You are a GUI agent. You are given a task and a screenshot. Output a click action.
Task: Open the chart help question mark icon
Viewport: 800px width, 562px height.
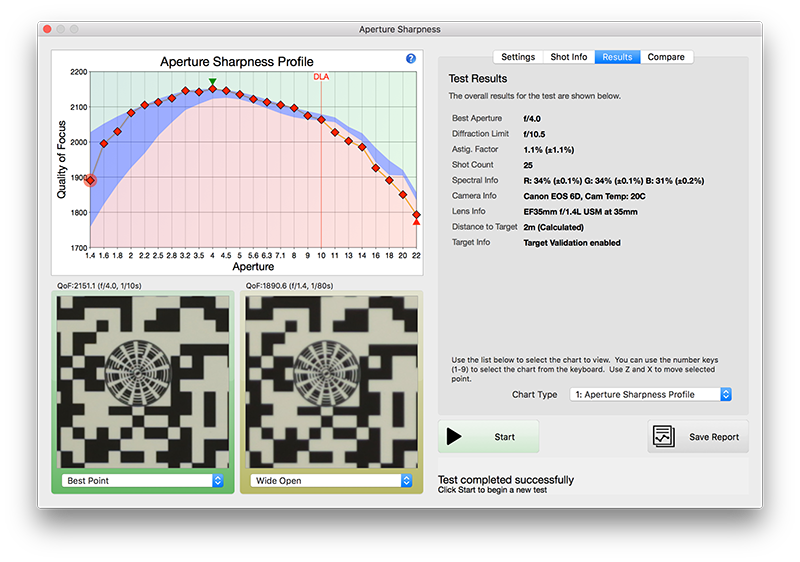(411, 59)
